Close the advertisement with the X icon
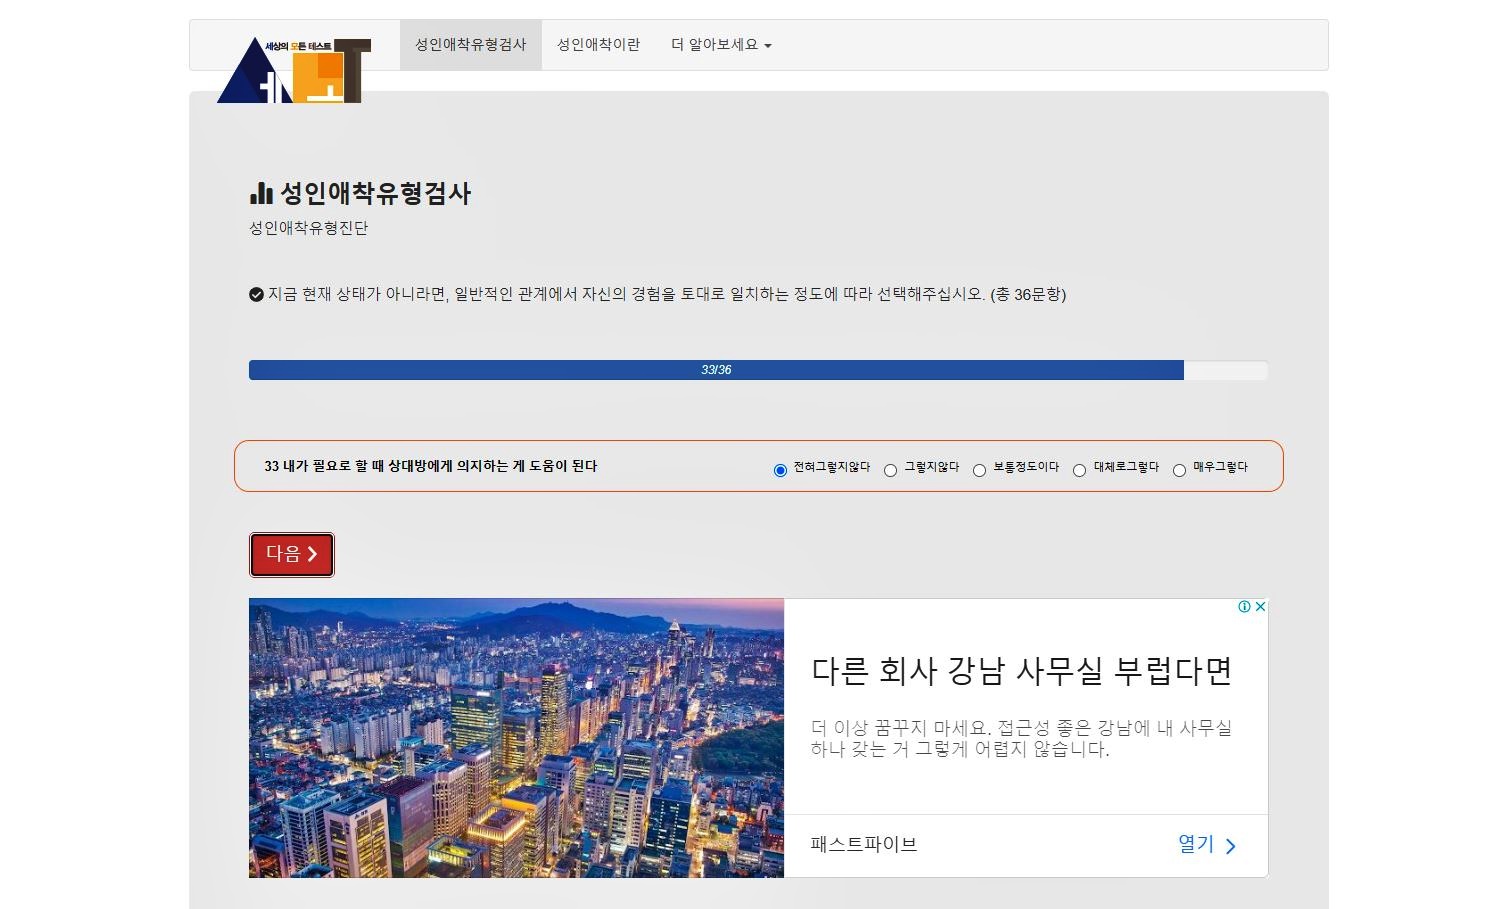Screen dimensions: 1502x909 (1260, 607)
